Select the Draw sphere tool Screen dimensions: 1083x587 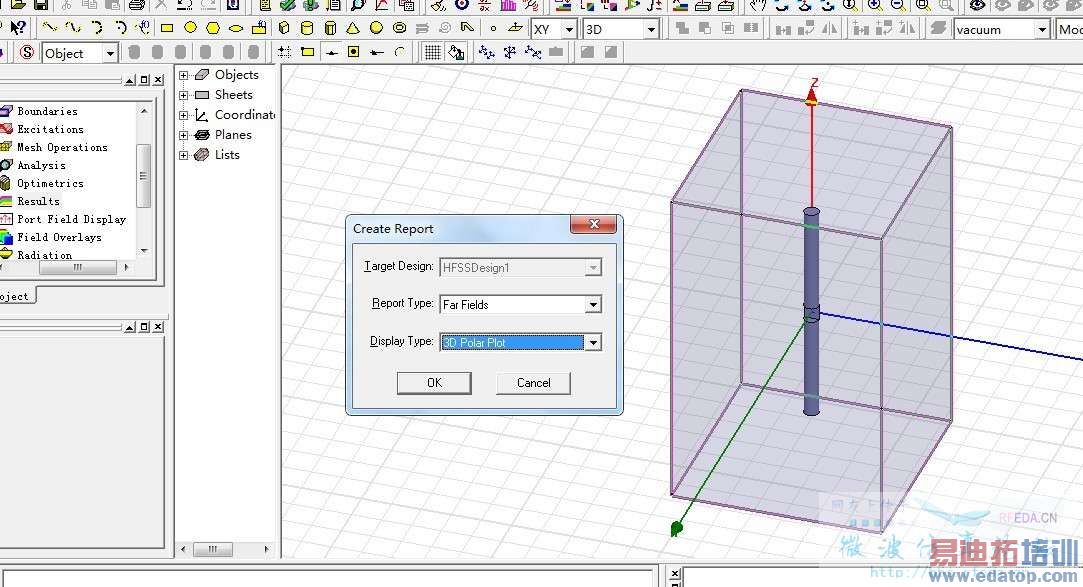coord(376,28)
